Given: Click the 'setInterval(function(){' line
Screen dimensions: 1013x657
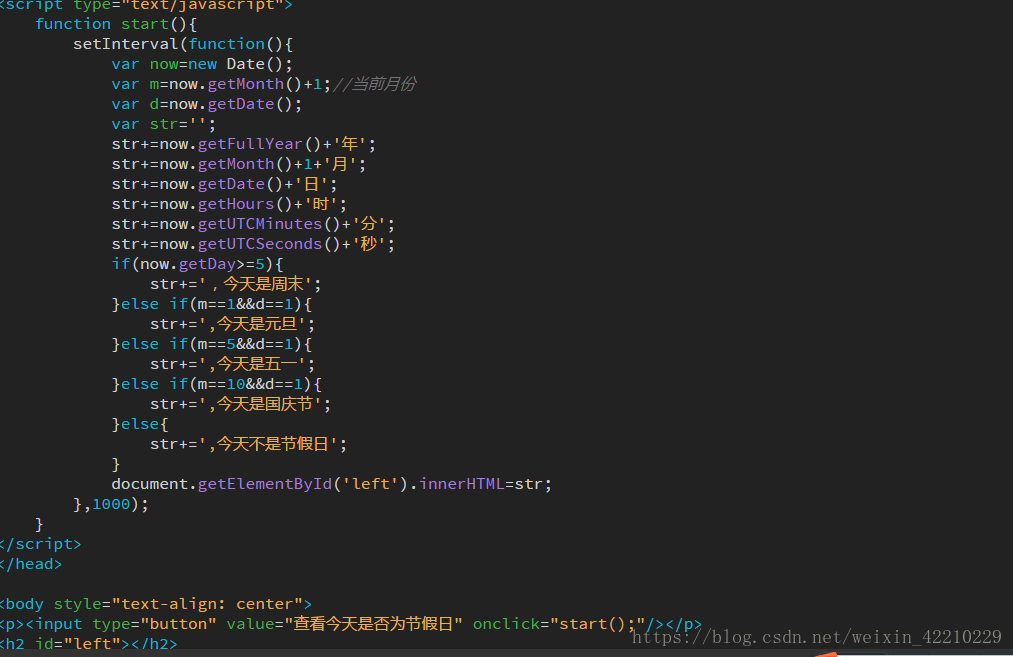Looking at the screenshot, I should point(183,44).
